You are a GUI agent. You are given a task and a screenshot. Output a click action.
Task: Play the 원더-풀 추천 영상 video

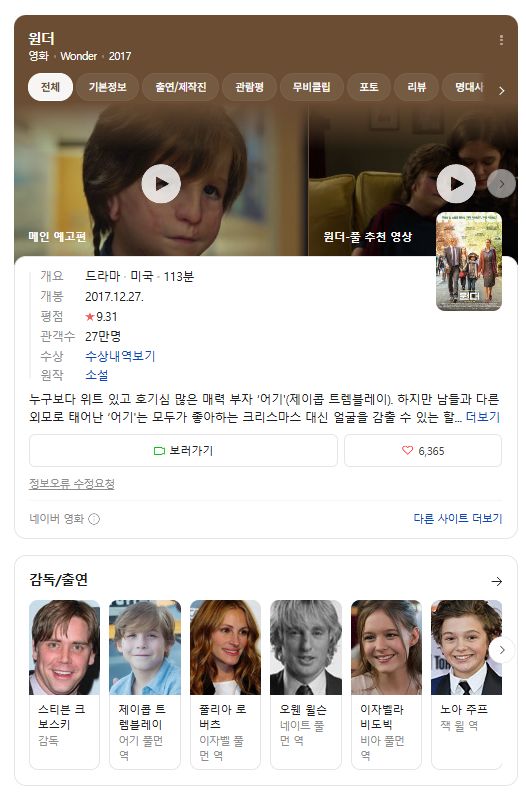456,183
